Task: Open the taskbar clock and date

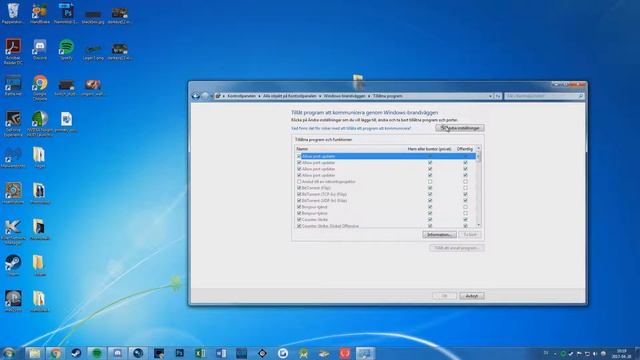Action: pos(622,353)
